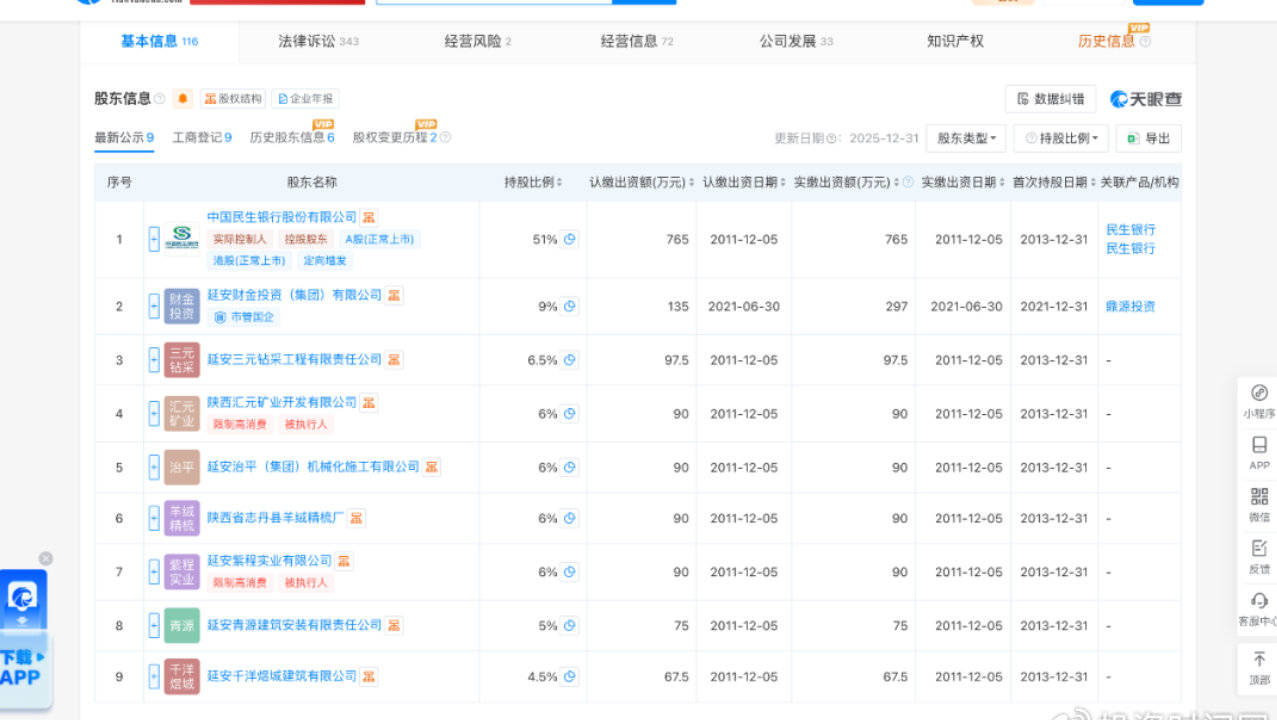Click the 51% pie chart icon
This screenshot has height=720, width=1277.
570,239
